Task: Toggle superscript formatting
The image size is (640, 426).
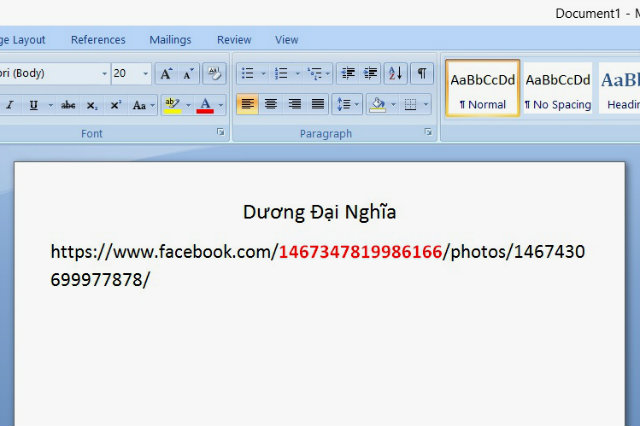Action: point(116,105)
